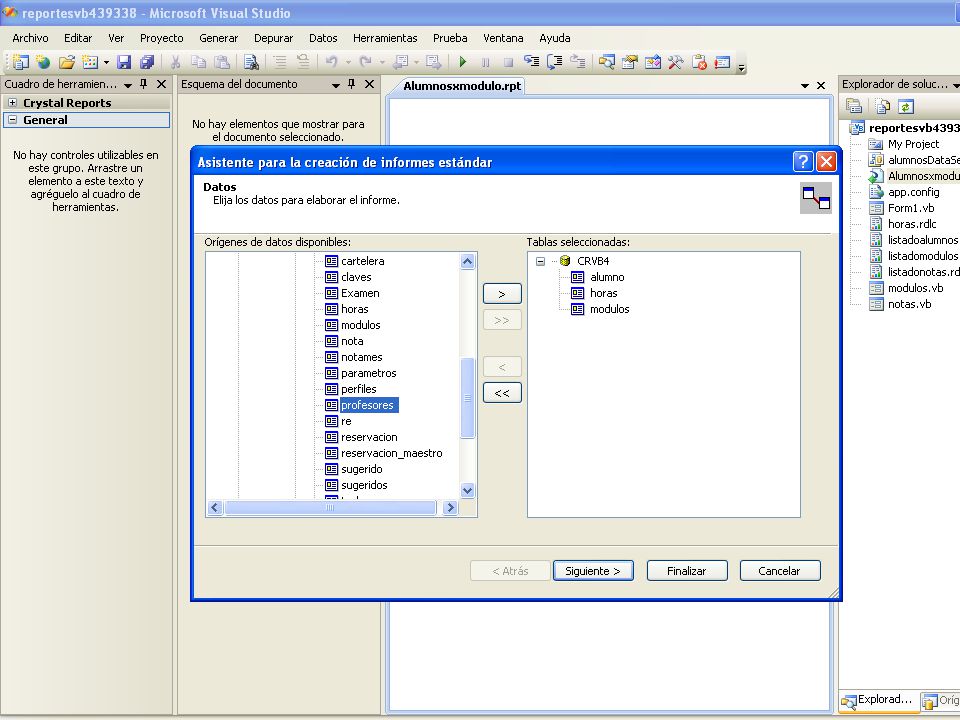The height and width of the screenshot is (720, 960).
Task: Click the remove all tables '<<' button
Action: click(502, 393)
